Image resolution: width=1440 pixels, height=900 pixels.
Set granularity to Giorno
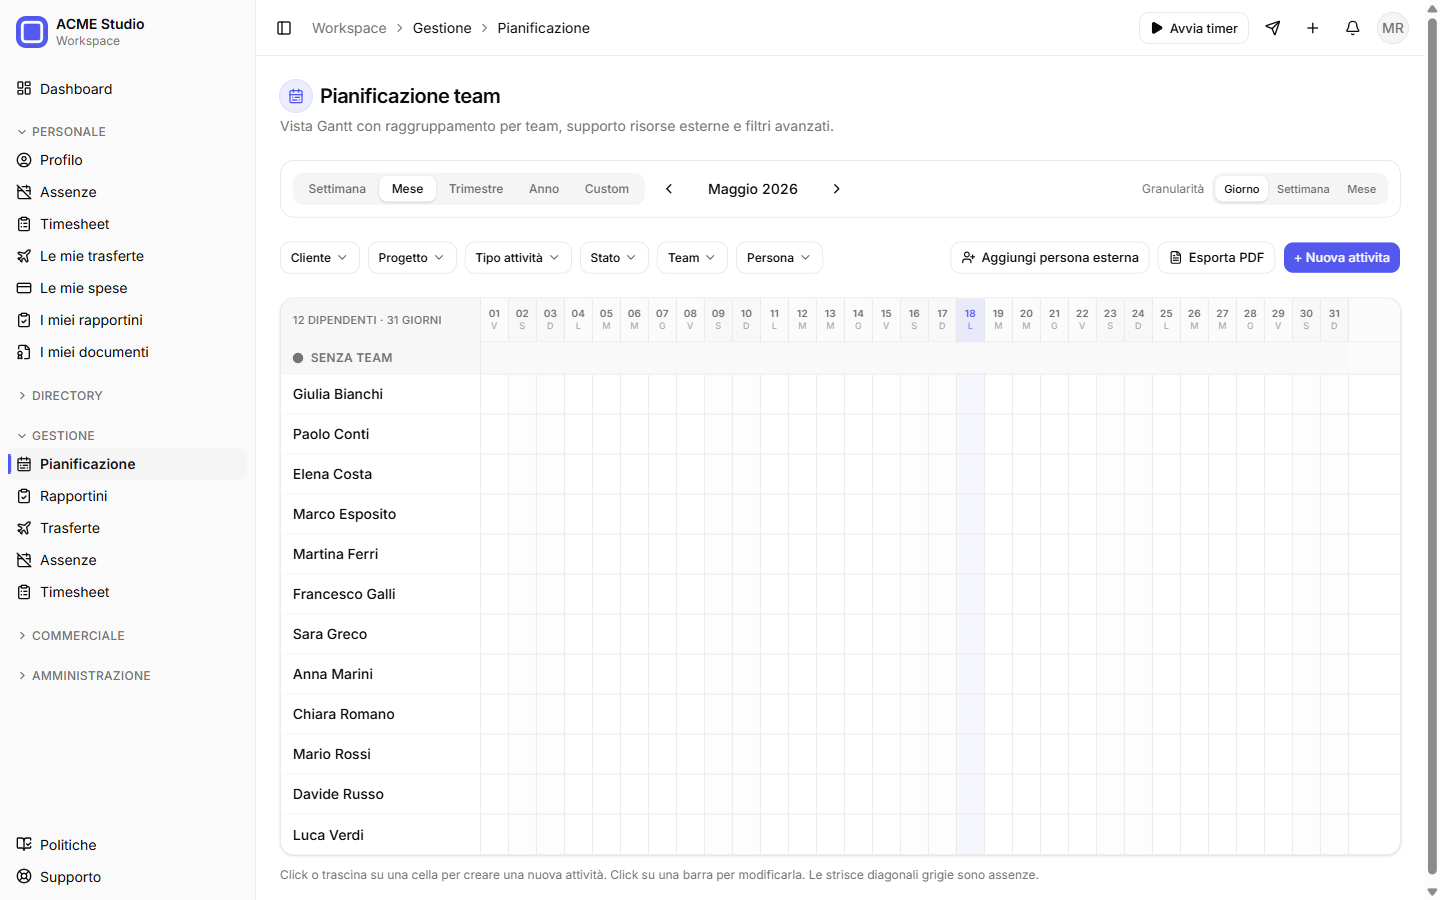pos(1242,189)
